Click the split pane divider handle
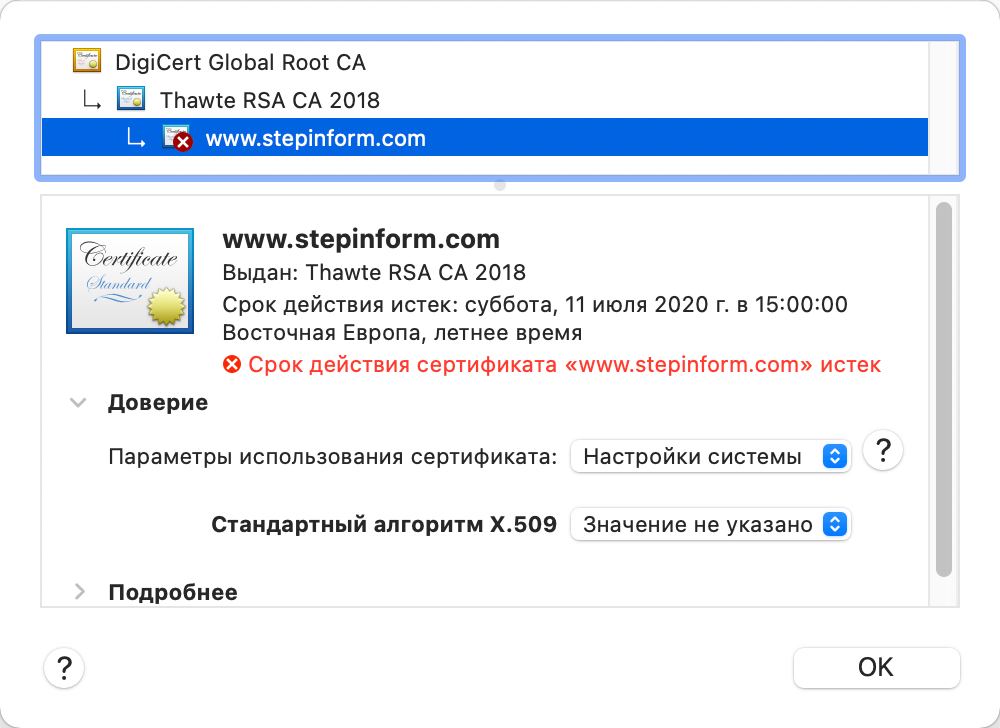The height and width of the screenshot is (728, 1000). point(500,185)
